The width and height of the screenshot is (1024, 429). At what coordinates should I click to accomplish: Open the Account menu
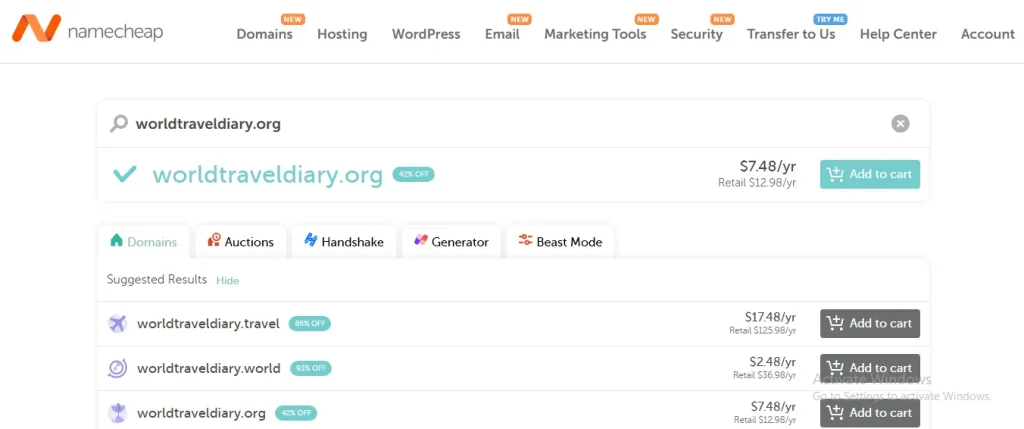point(987,34)
